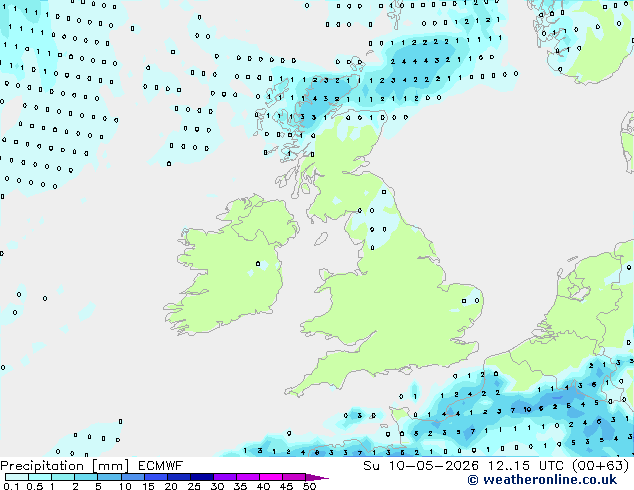Select the 30–35 mm purple legend swatch

point(224,477)
